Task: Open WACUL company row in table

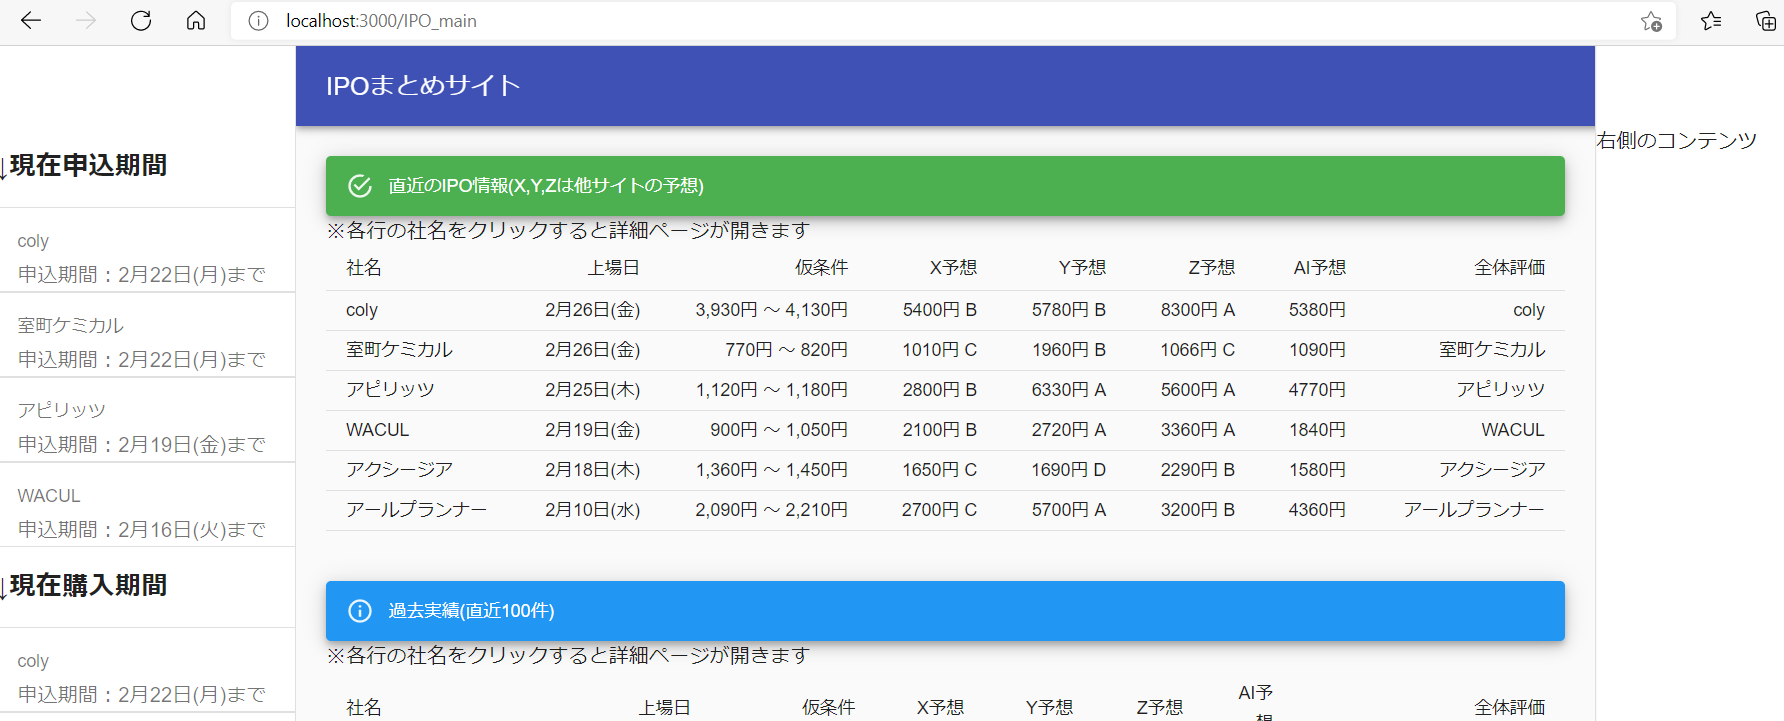Action: point(377,430)
